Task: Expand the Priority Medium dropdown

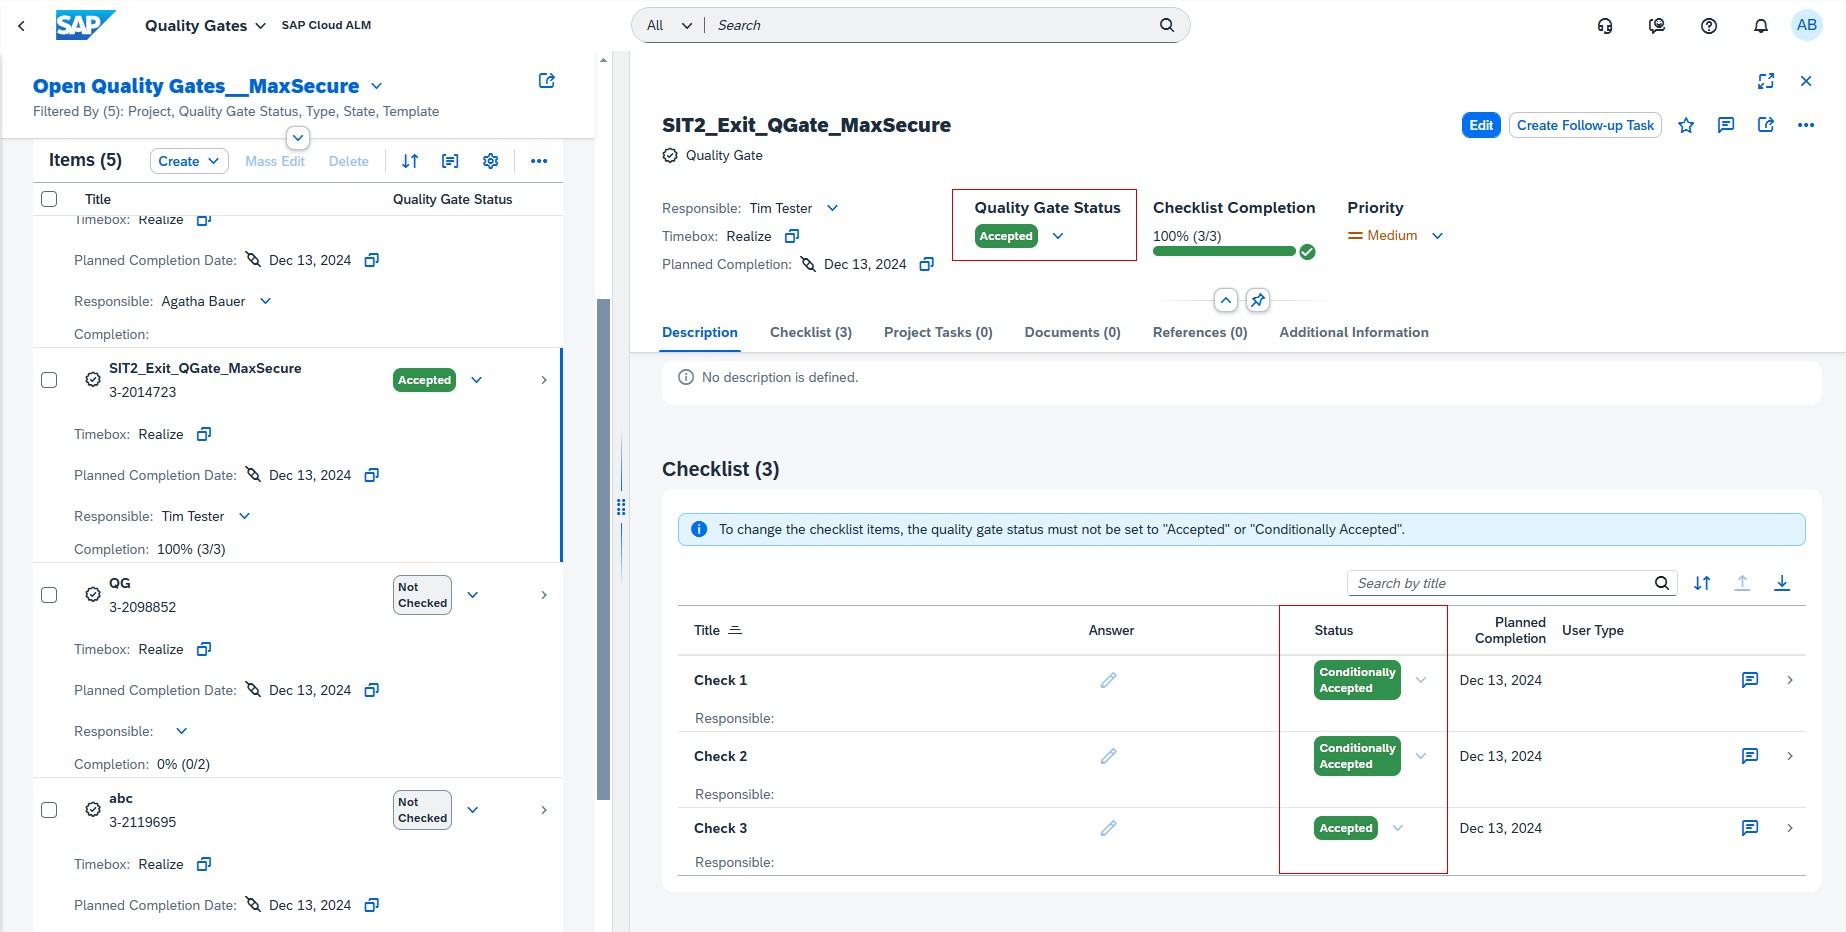Action: (x=1437, y=236)
